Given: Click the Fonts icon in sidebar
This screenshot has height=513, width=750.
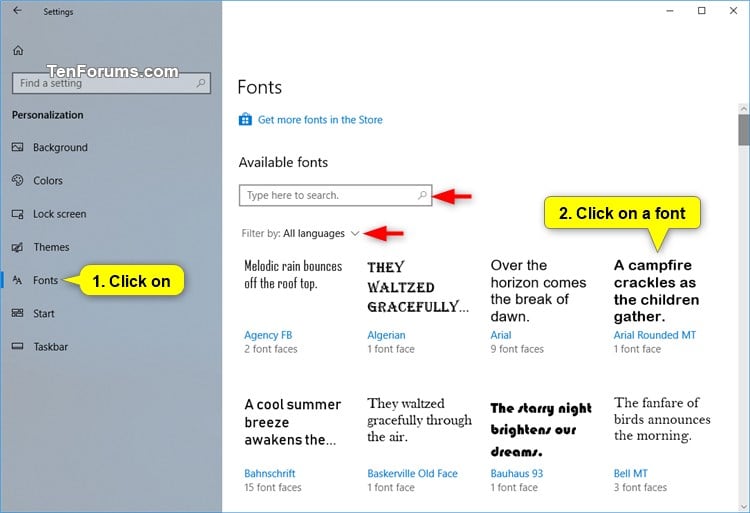Looking at the screenshot, I should (x=17, y=280).
